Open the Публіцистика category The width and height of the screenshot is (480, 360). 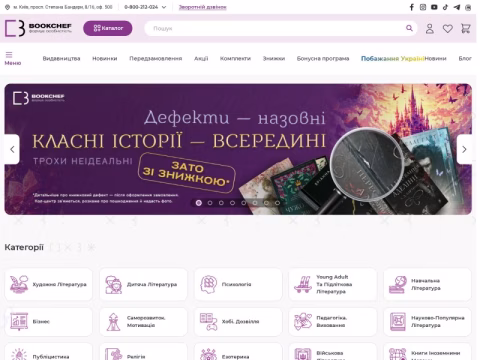click(48, 352)
